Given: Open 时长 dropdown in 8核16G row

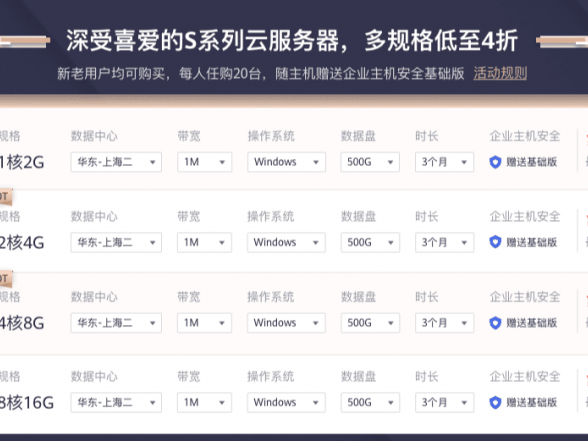Looking at the screenshot, I should click(x=444, y=402).
